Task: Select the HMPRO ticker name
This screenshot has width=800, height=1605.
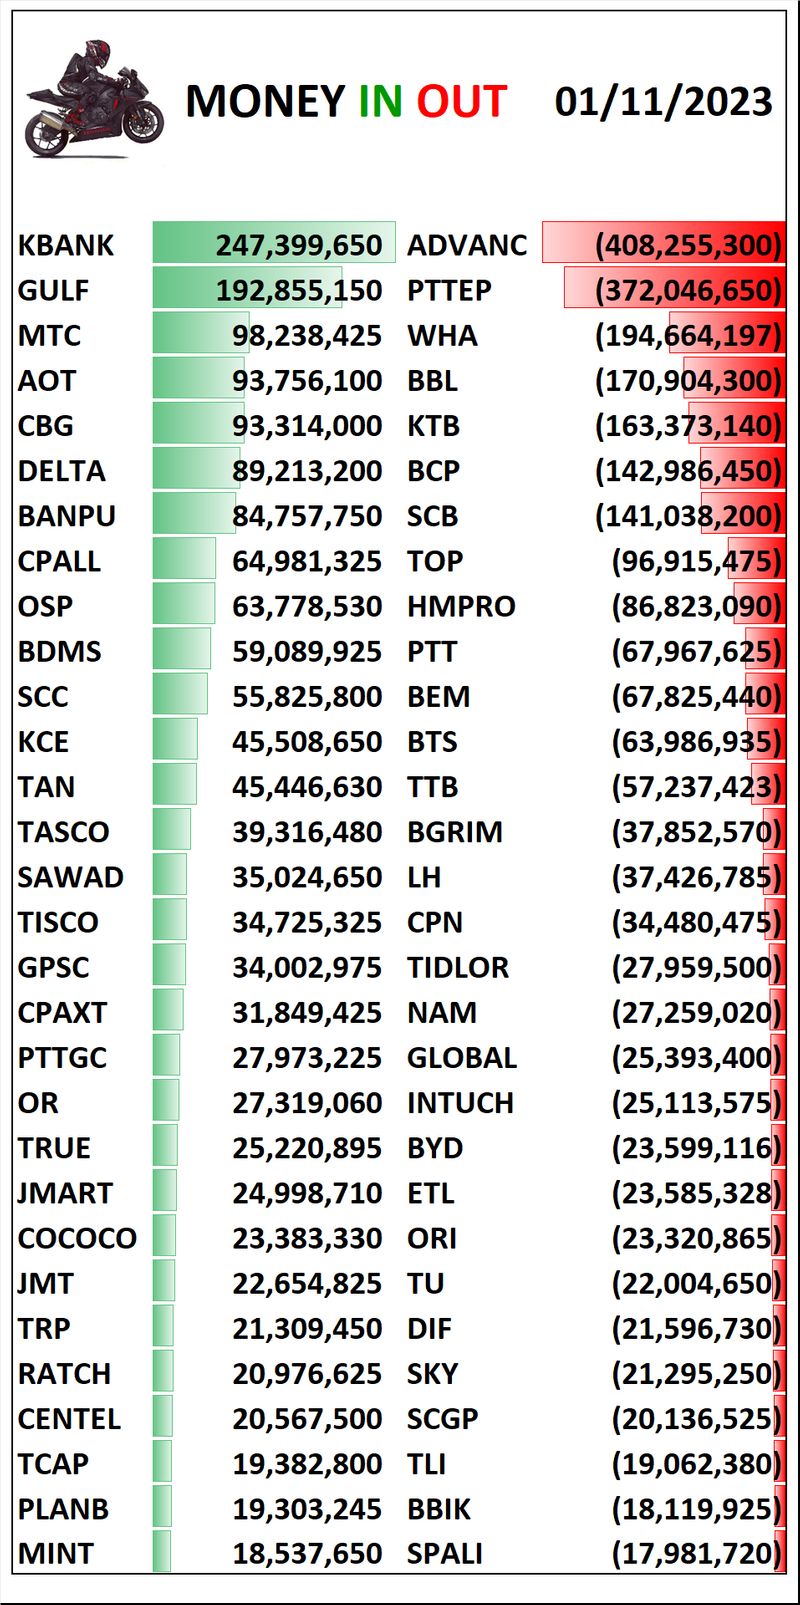Action: click(x=461, y=606)
